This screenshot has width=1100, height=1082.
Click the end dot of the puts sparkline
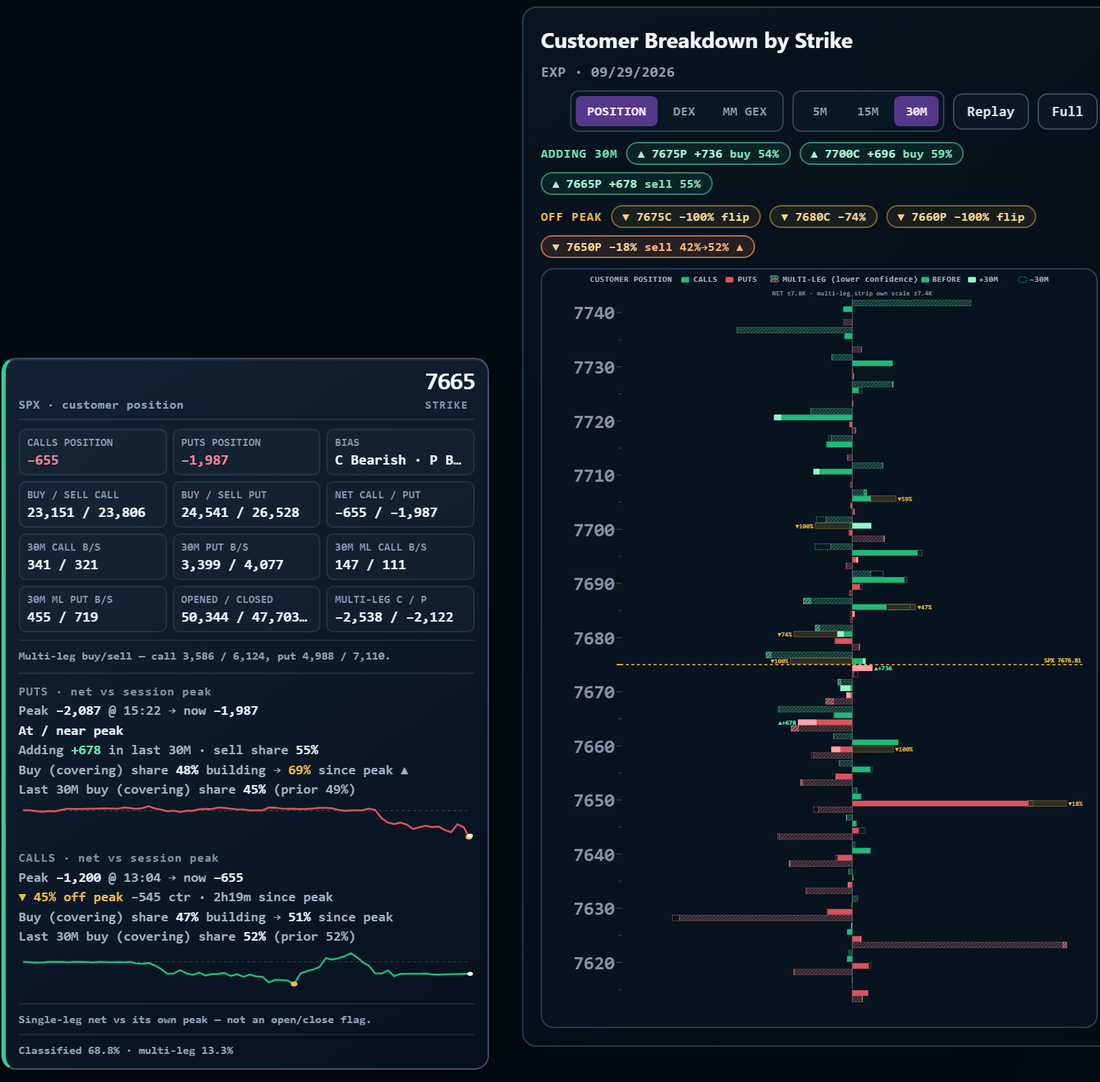(x=469, y=836)
